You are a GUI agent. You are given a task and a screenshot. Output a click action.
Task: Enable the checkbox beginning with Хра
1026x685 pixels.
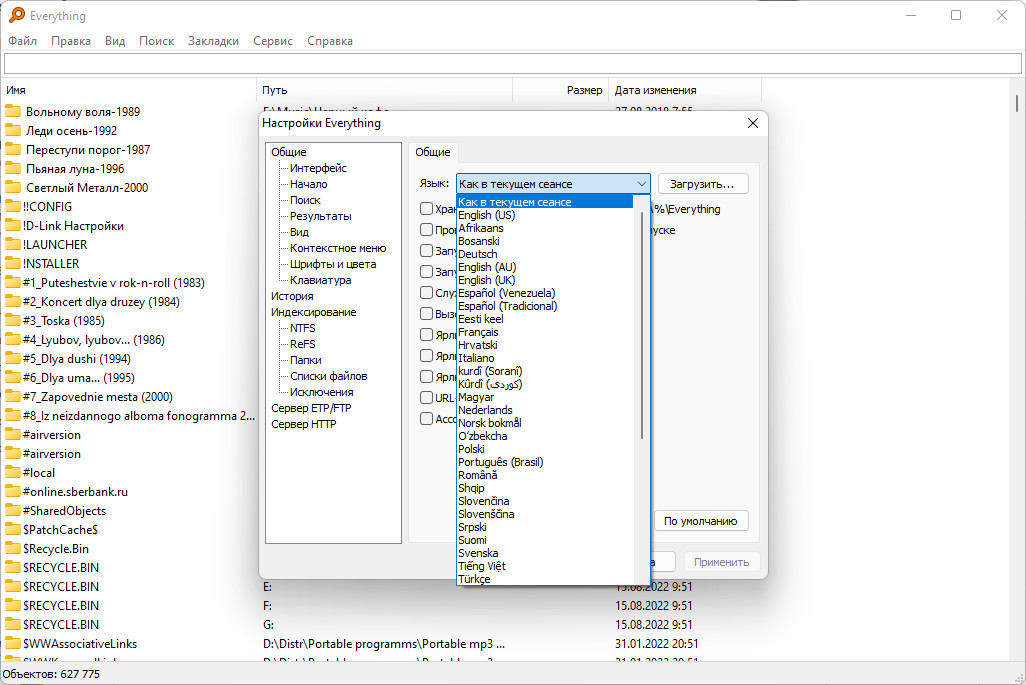coord(427,209)
